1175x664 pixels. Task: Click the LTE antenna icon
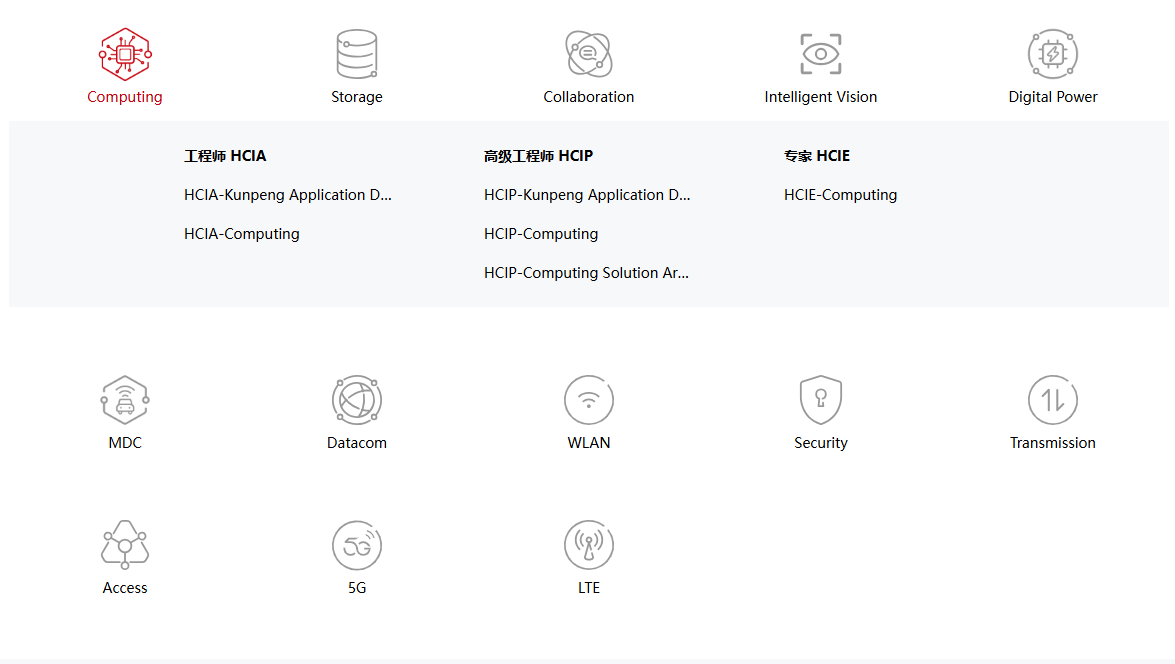click(589, 545)
